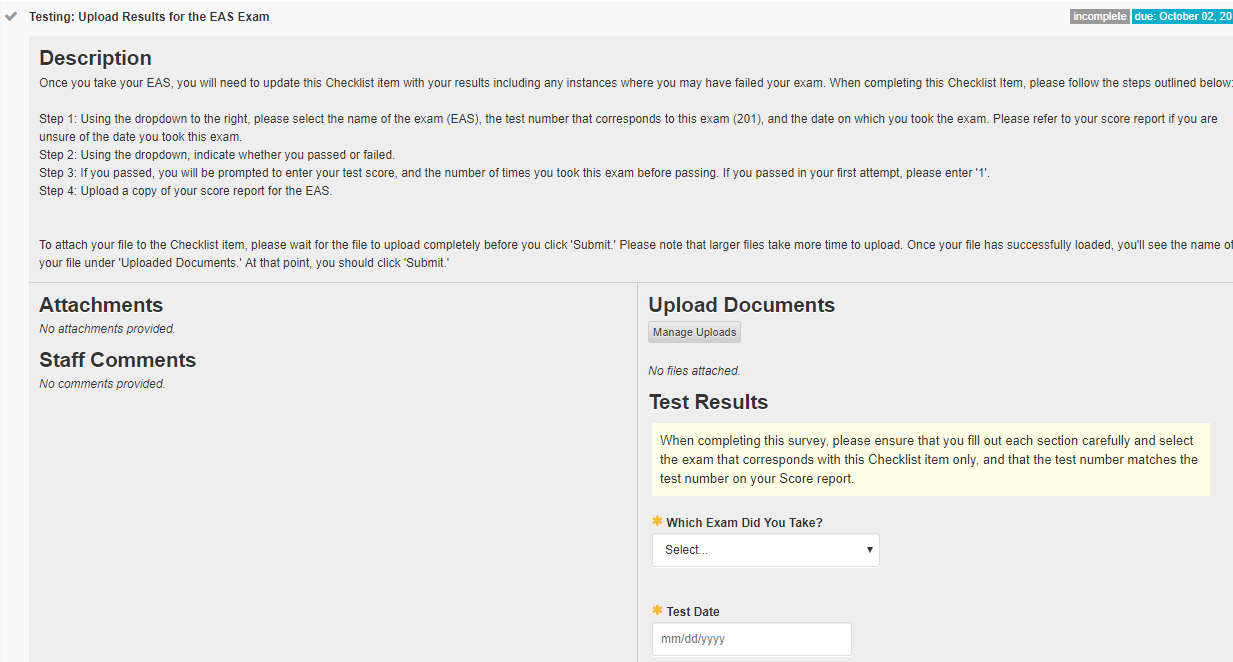The height and width of the screenshot is (662, 1233).
Task: Click the Description heading
Action: pos(95,58)
